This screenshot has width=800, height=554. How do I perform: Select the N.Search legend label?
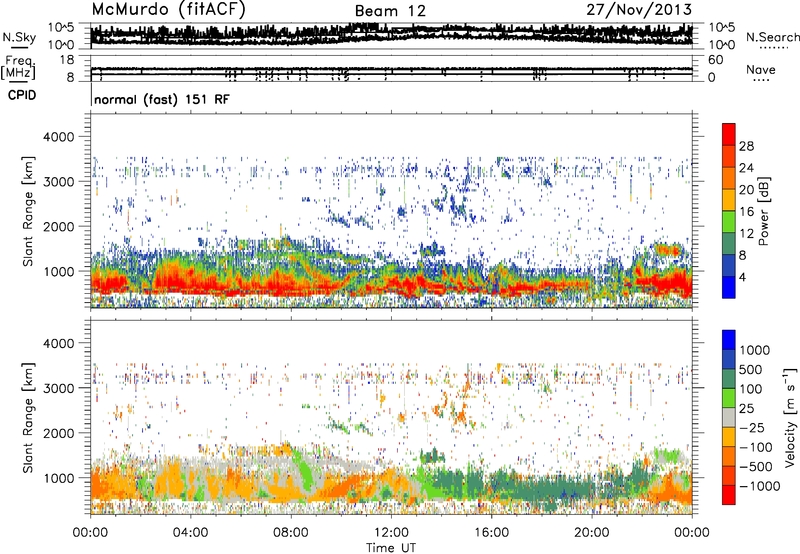(x=773, y=37)
